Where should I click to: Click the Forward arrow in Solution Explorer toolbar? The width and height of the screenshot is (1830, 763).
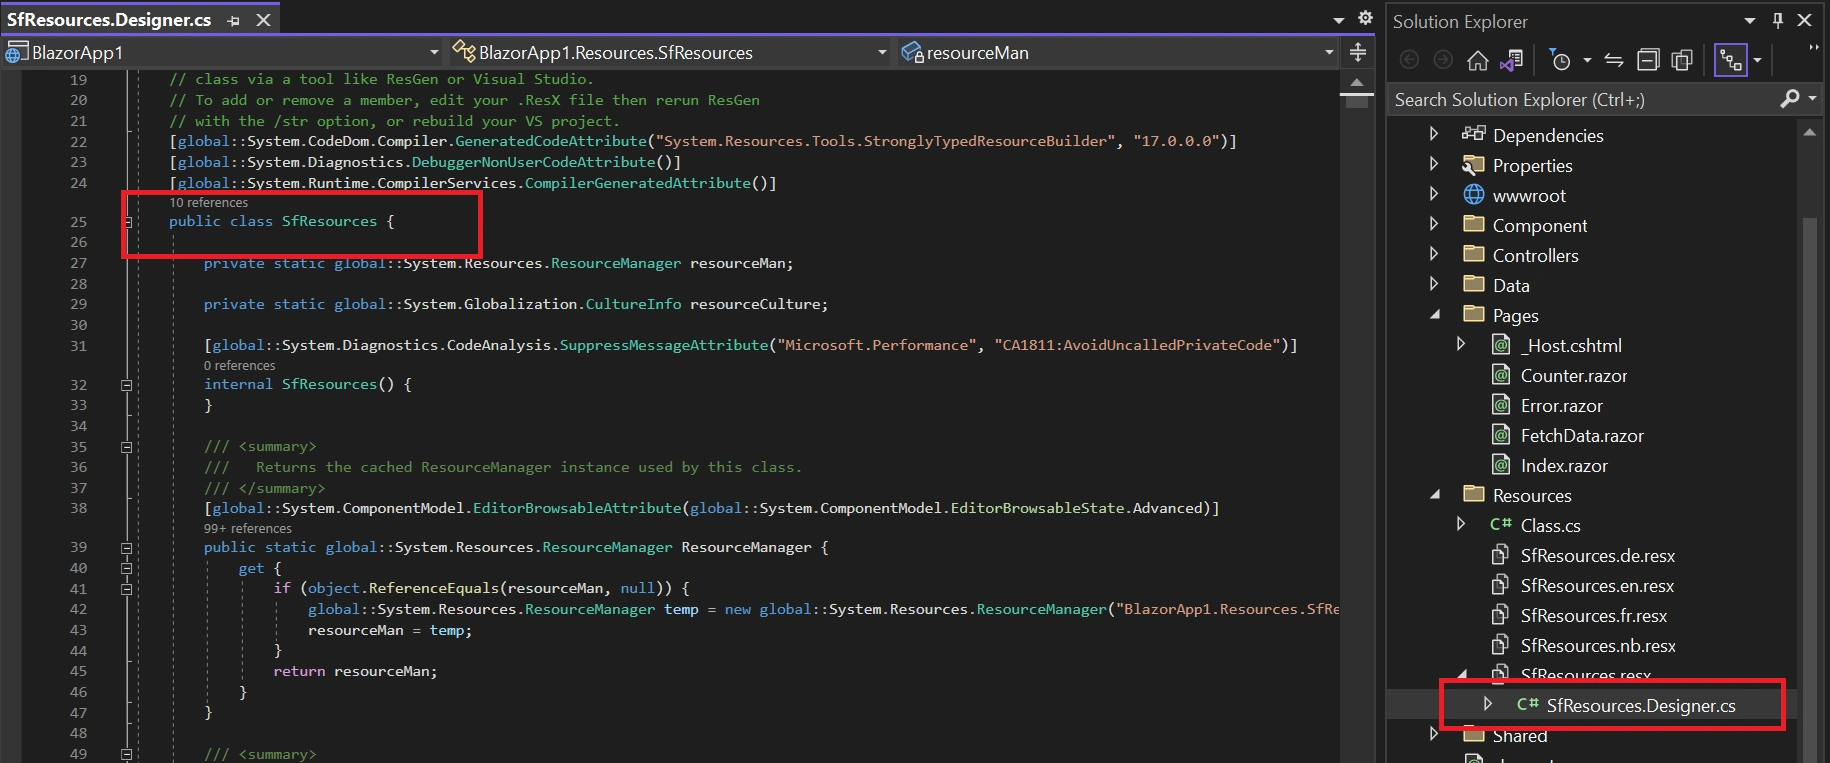(1443, 61)
